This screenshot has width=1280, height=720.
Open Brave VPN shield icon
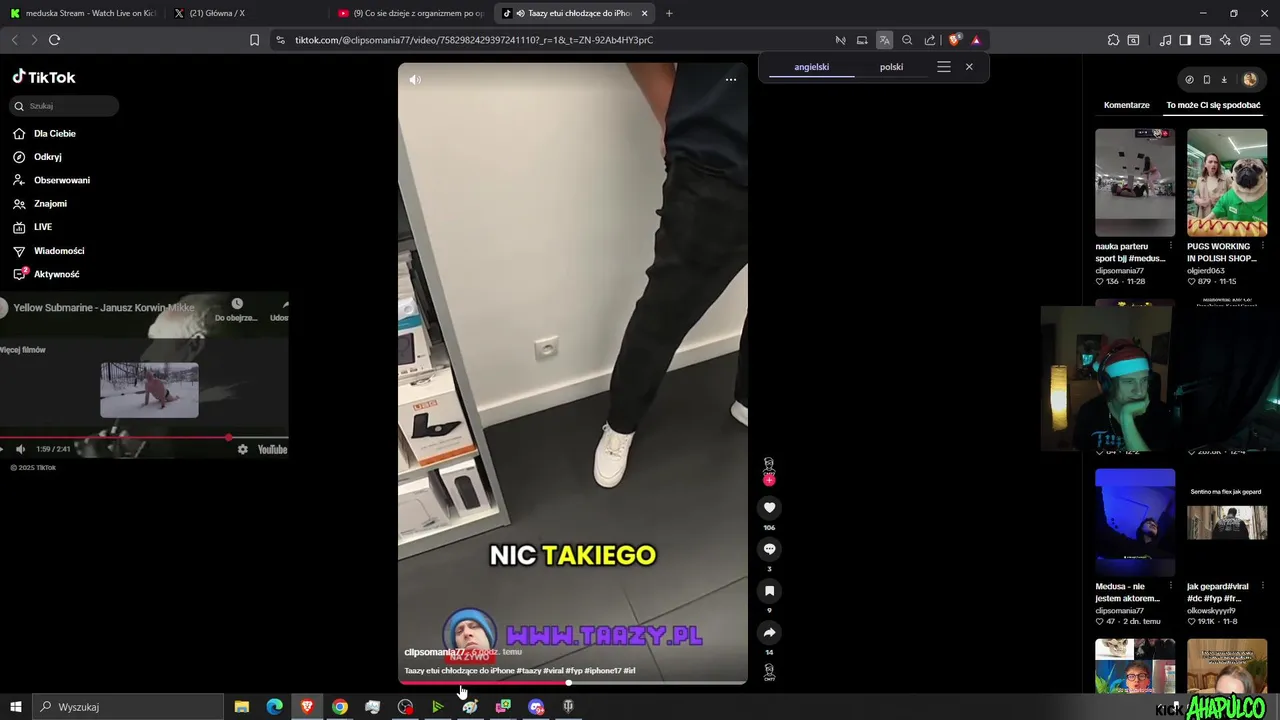coord(1245,40)
